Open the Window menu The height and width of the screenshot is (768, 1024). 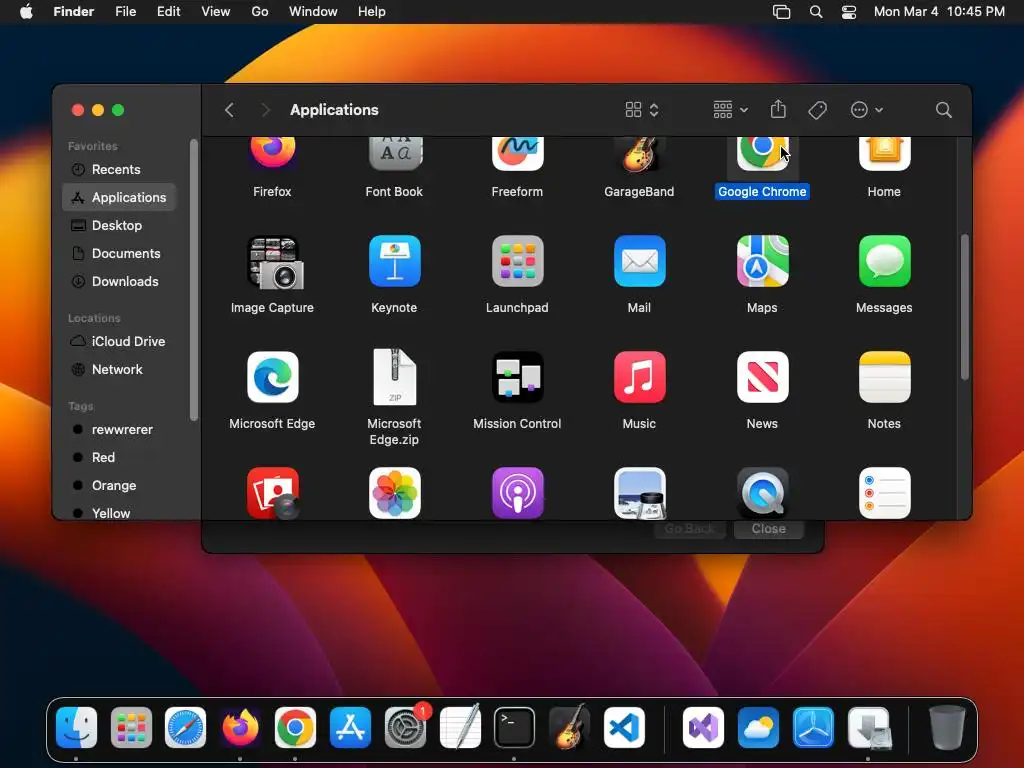(x=313, y=12)
